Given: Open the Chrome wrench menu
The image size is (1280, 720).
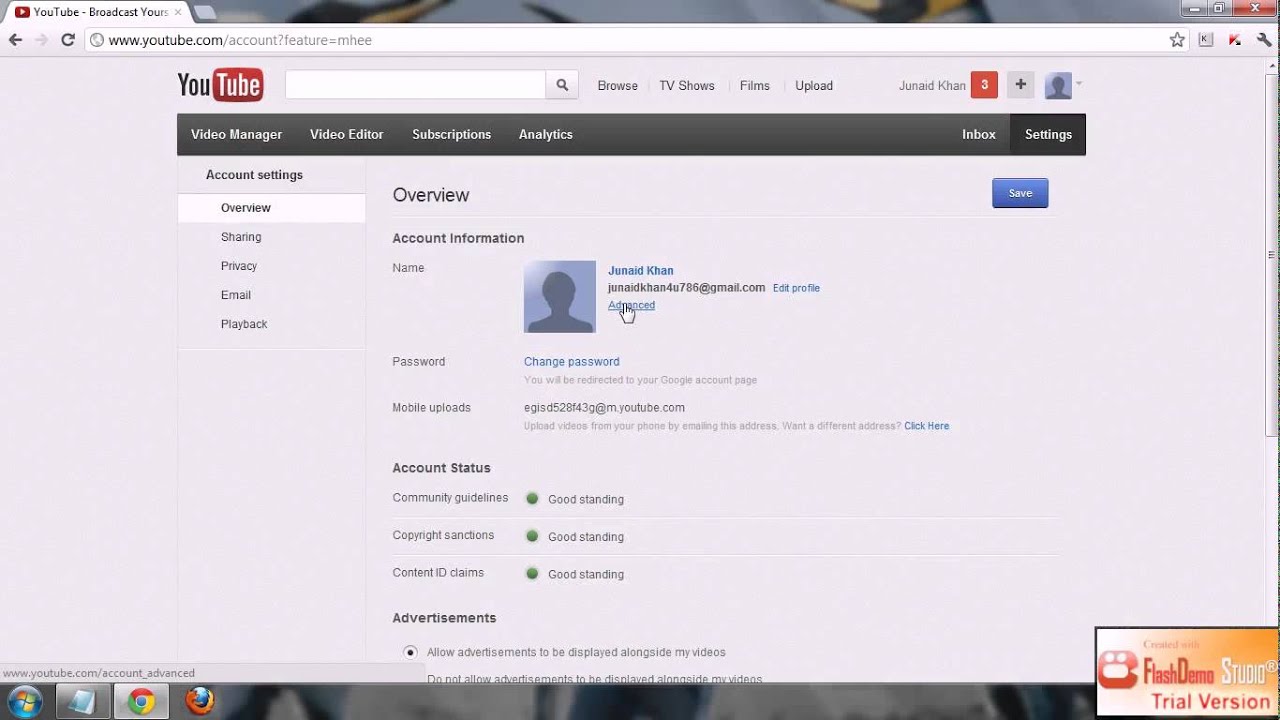Looking at the screenshot, I should click(x=1264, y=40).
